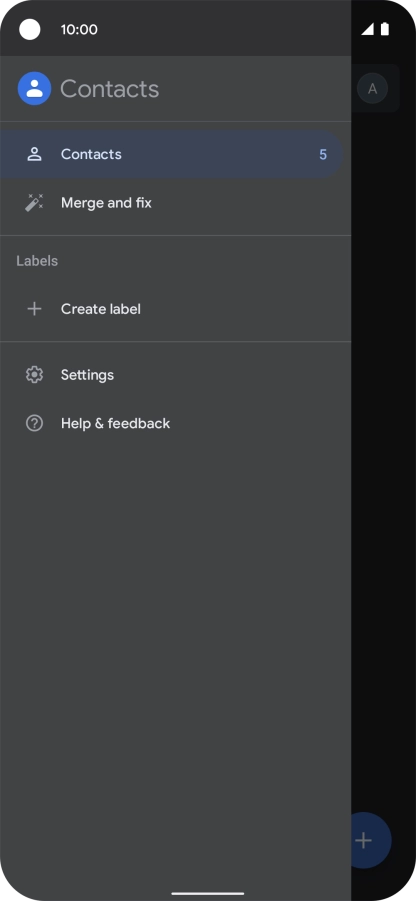This screenshot has width=416, height=901.
Task: Open Help & feedback
Action: 171,423
